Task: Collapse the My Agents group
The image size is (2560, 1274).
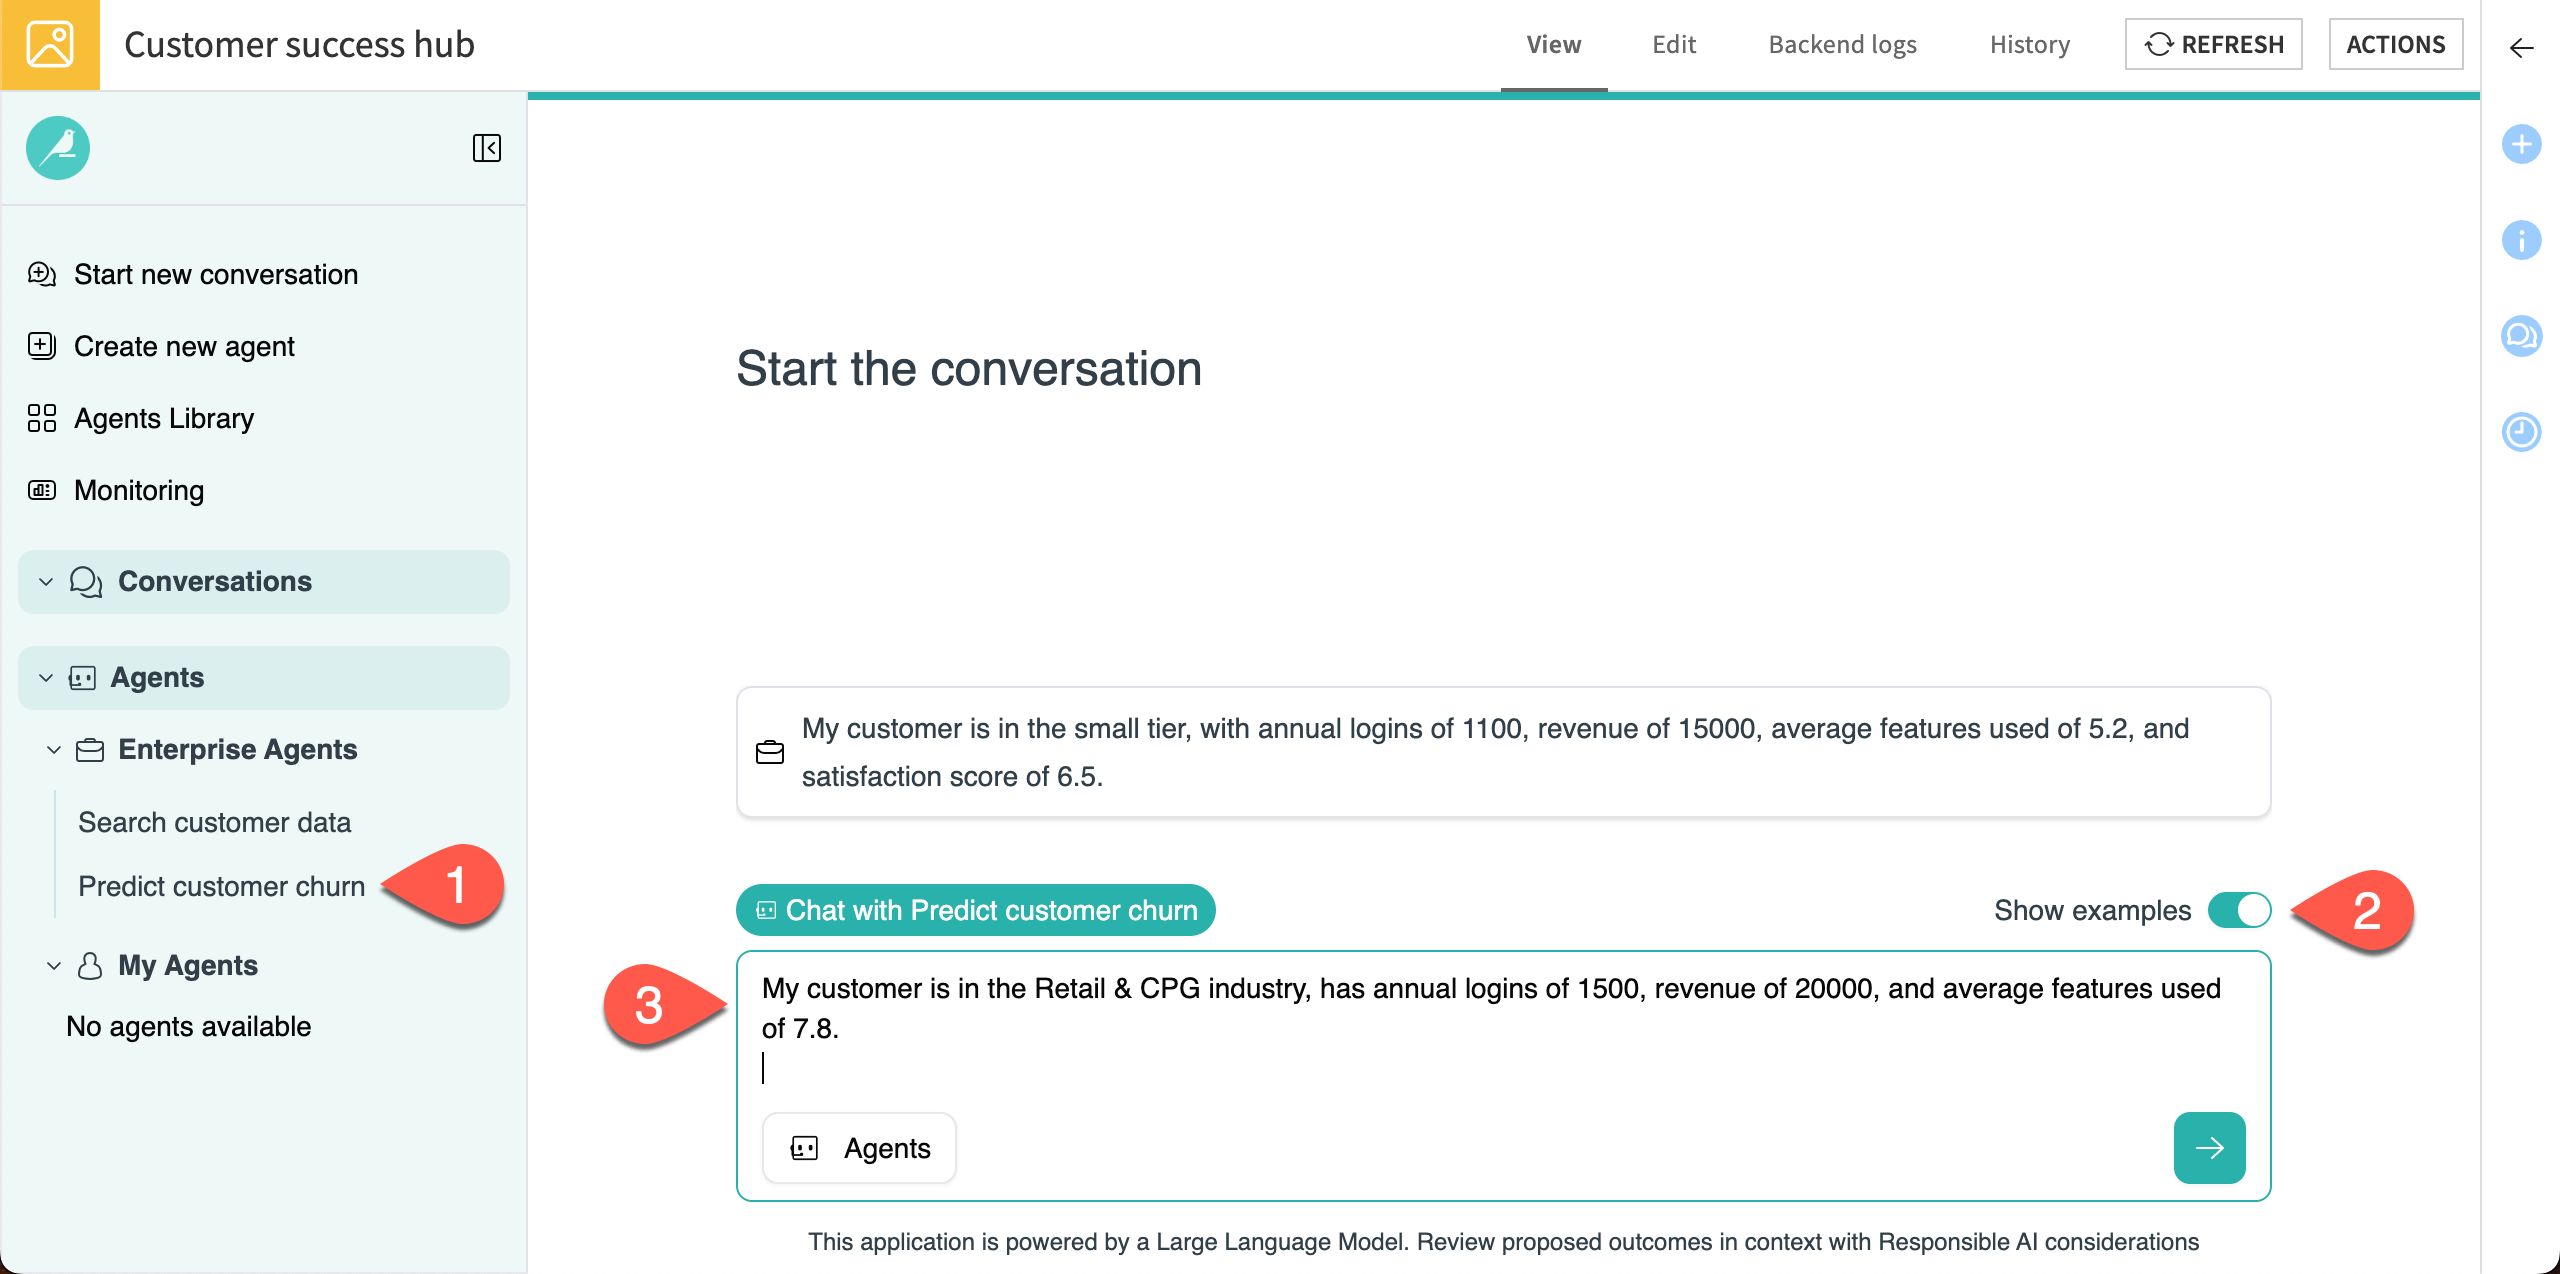Action: (x=54, y=966)
